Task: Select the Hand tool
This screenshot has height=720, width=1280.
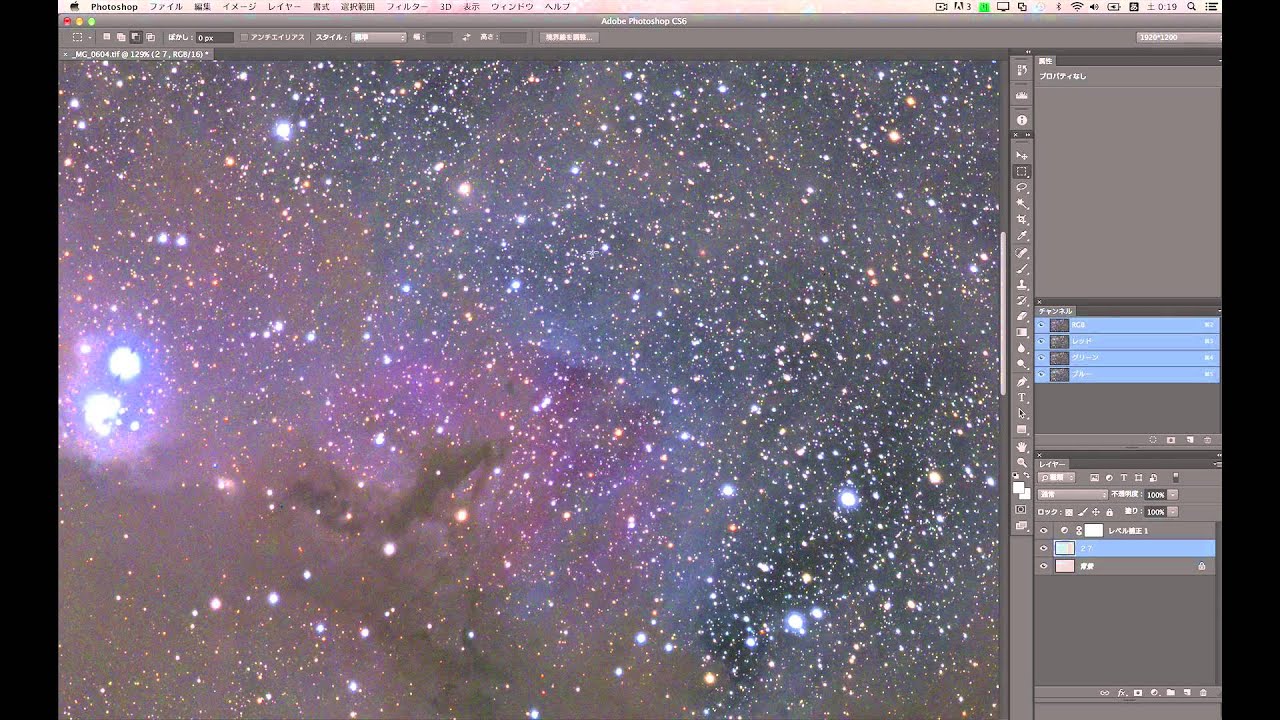Action: (1022, 446)
